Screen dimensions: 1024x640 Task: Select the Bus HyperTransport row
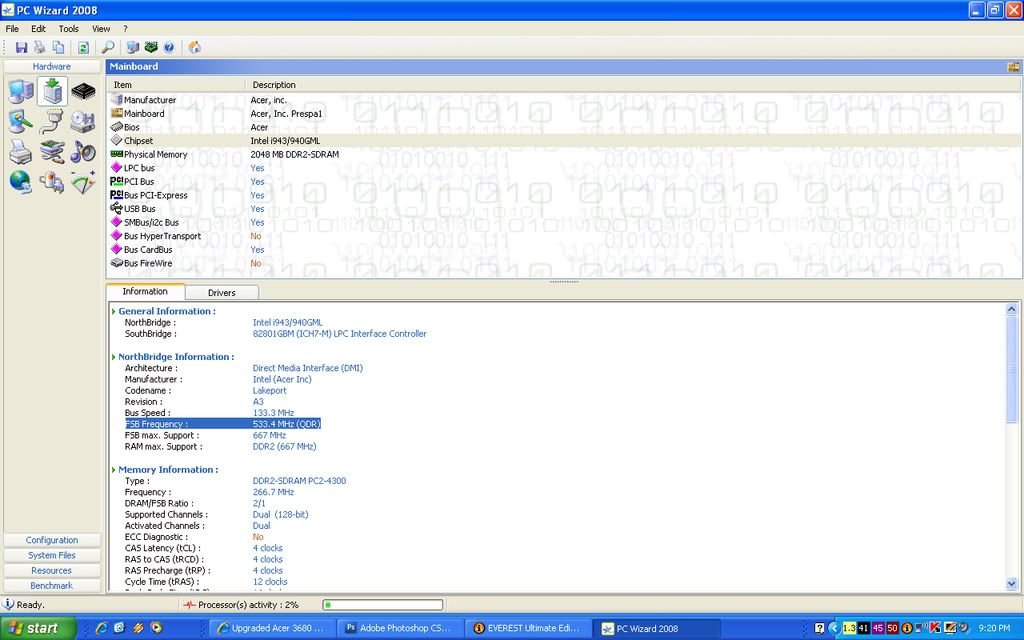tap(564, 236)
